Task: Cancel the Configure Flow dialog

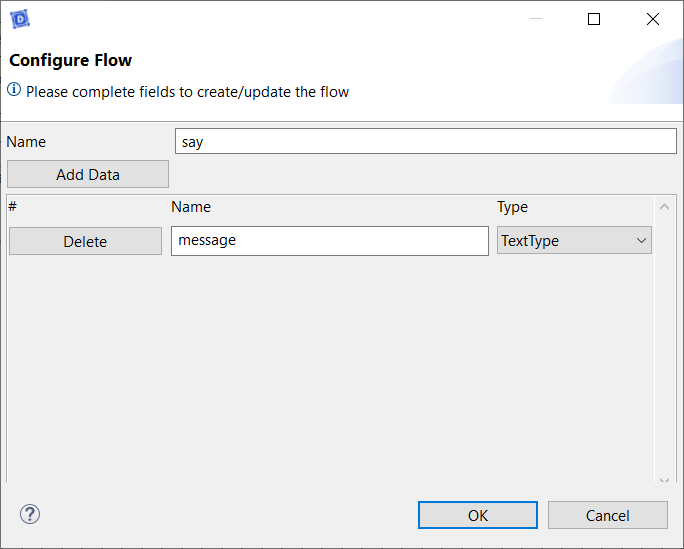Action: click(x=608, y=515)
